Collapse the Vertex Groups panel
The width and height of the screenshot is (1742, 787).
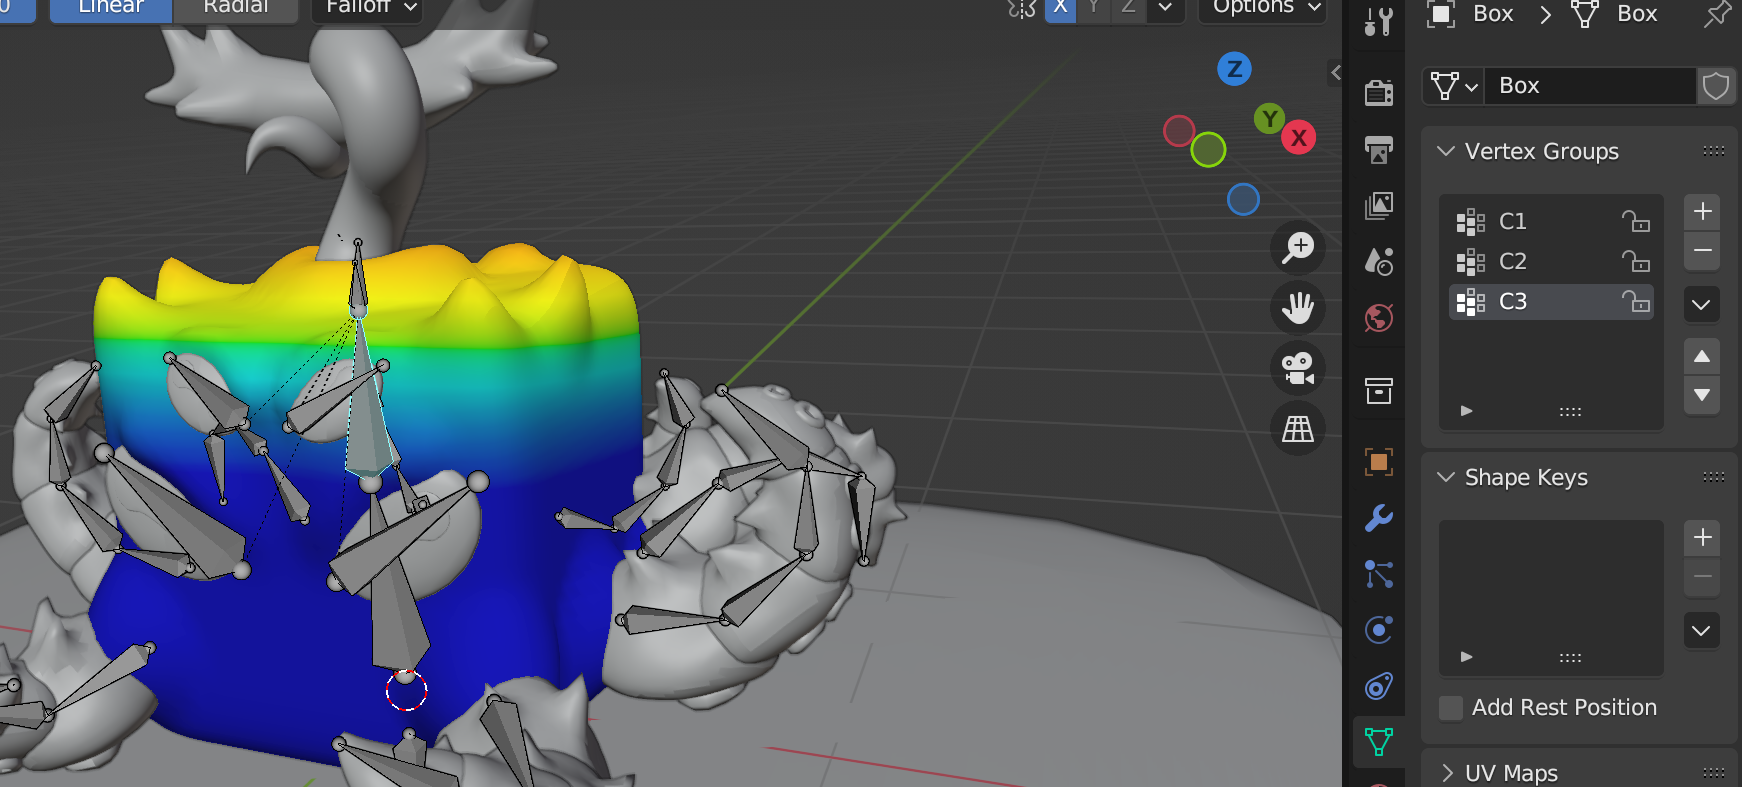point(1446,151)
